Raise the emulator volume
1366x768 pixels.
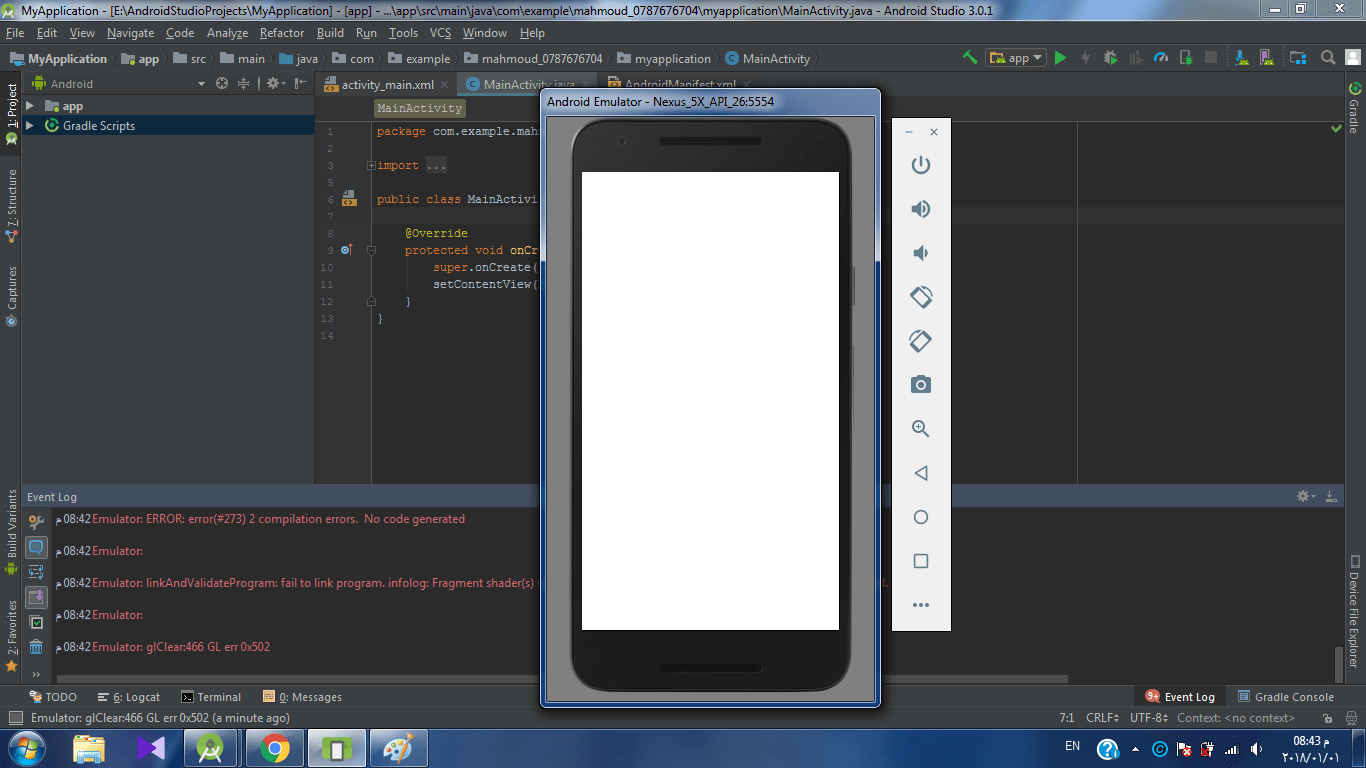(x=921, y=209)
